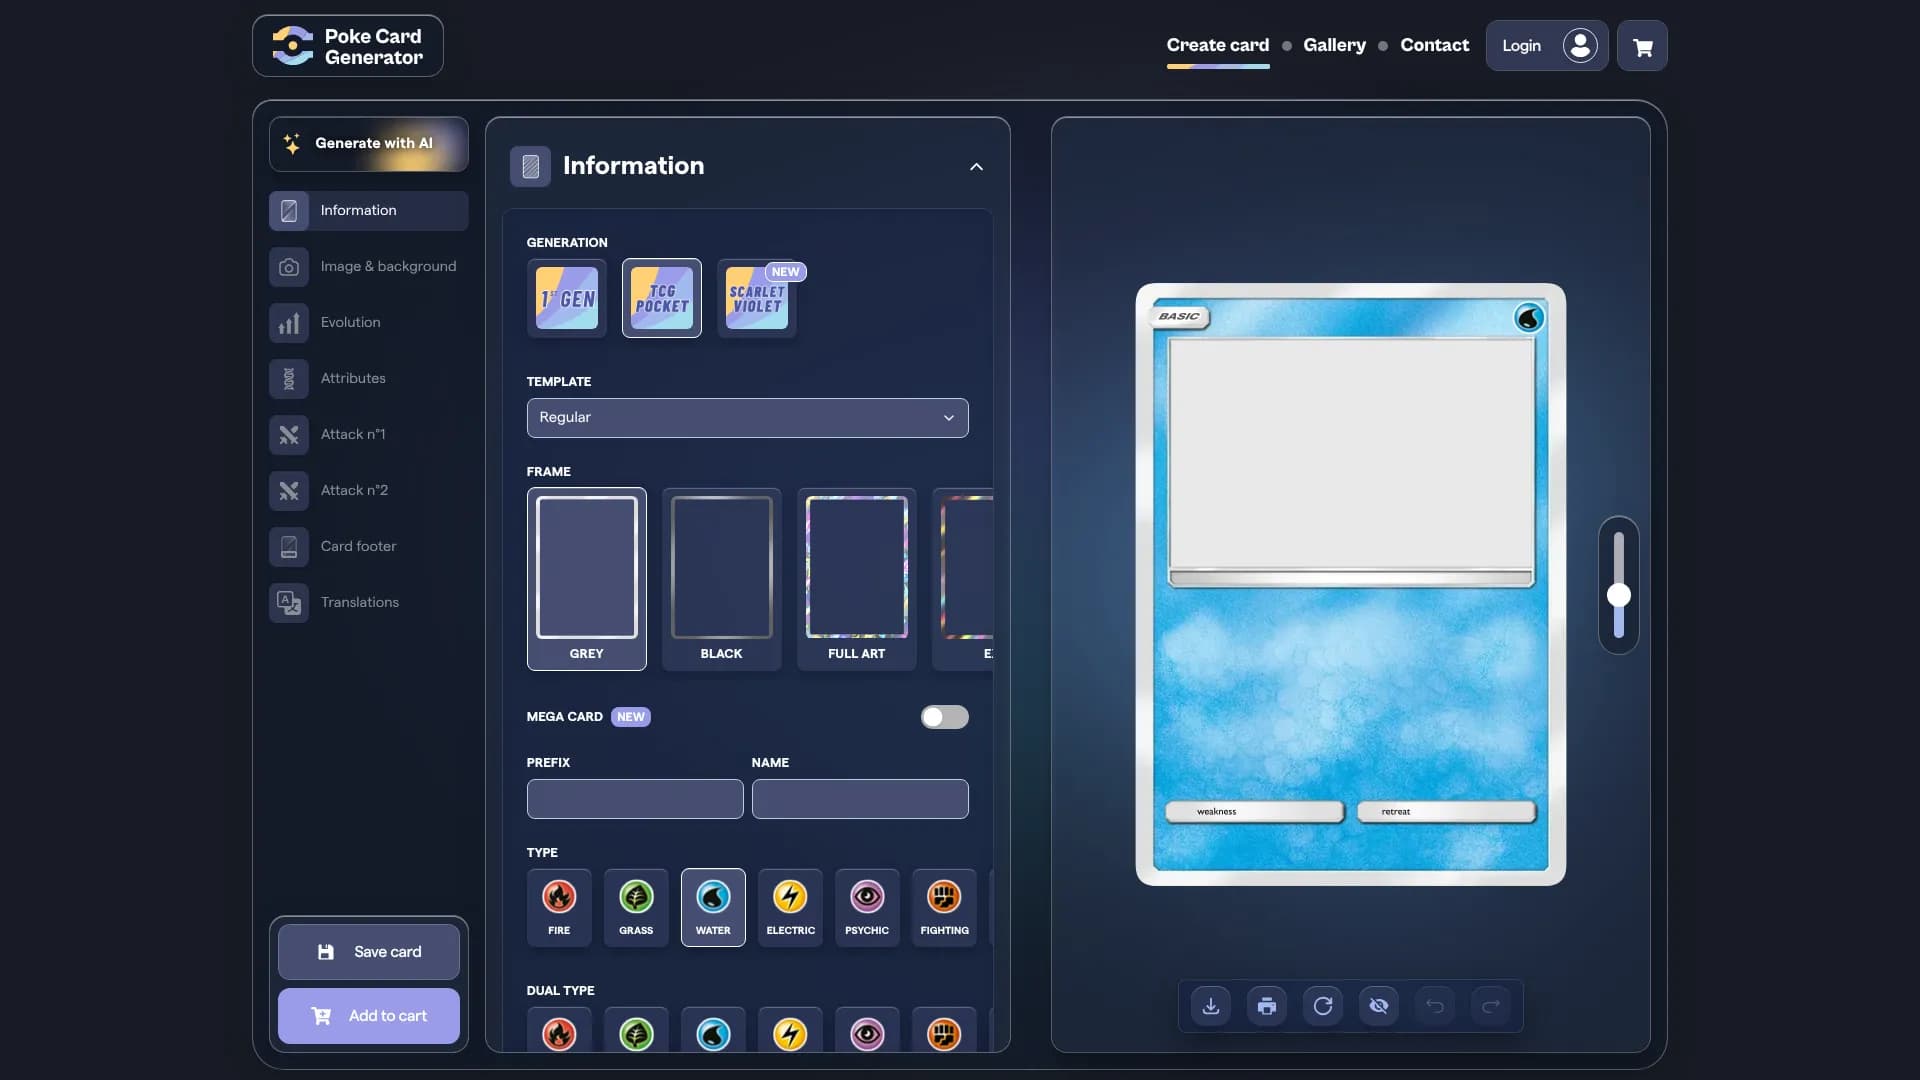Click the print card icon
Image resolution: width=1920 pixels, height=1080 pixels.
pyautogui.click(x=1266, y=1006)
